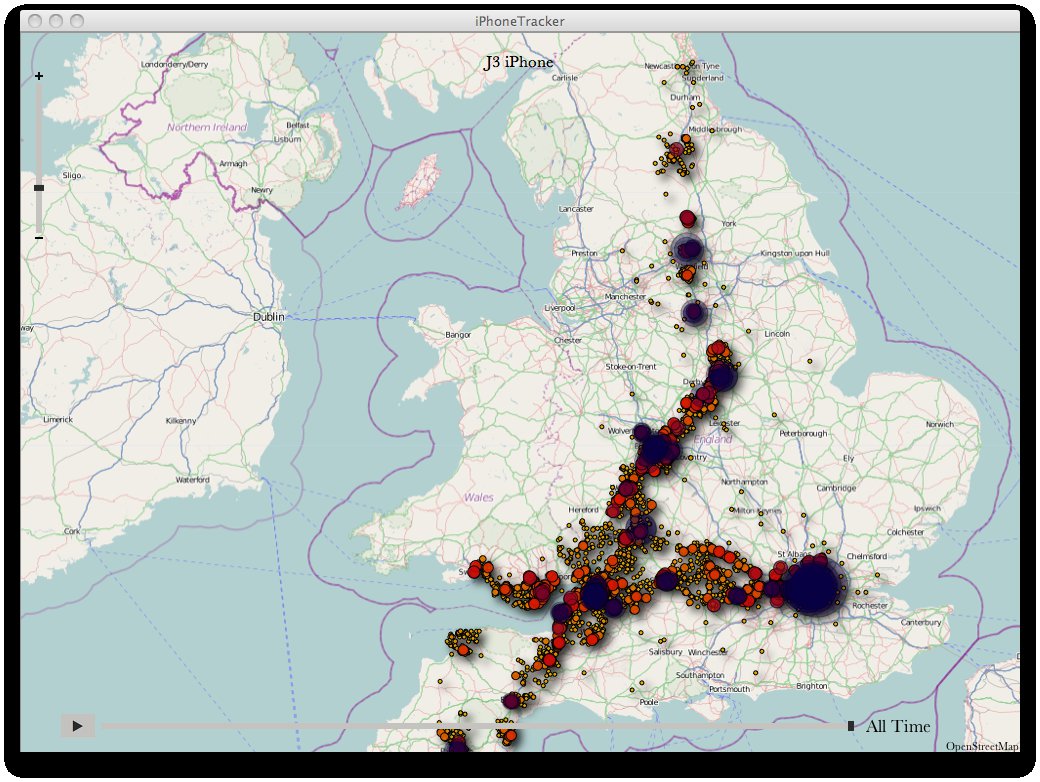Click the Hereford town label
The image size is (1040, 782).
(x=583, y=509)
